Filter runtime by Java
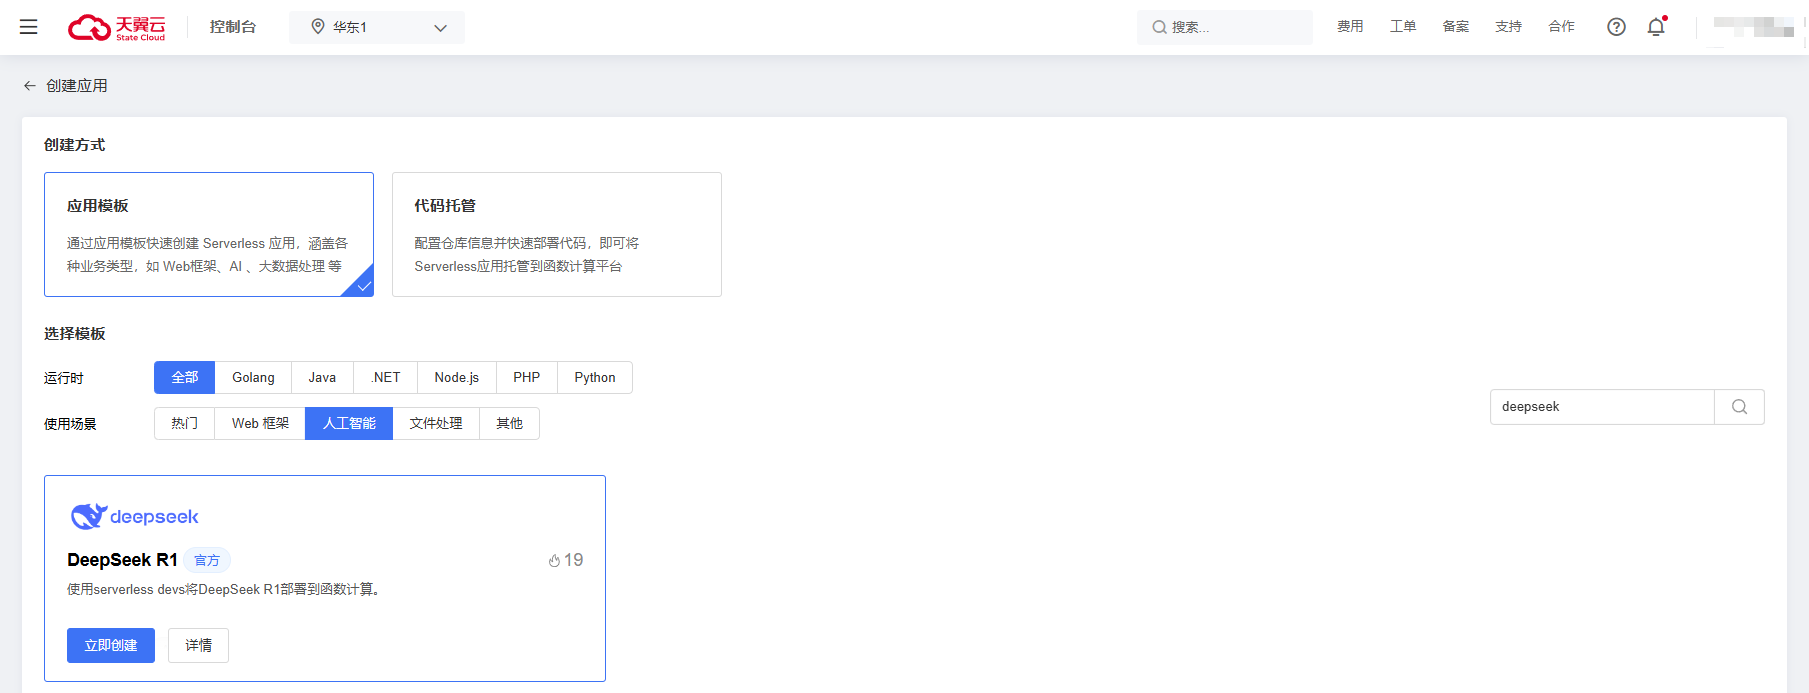This screenshot has height=693, width=1809. 322,377
